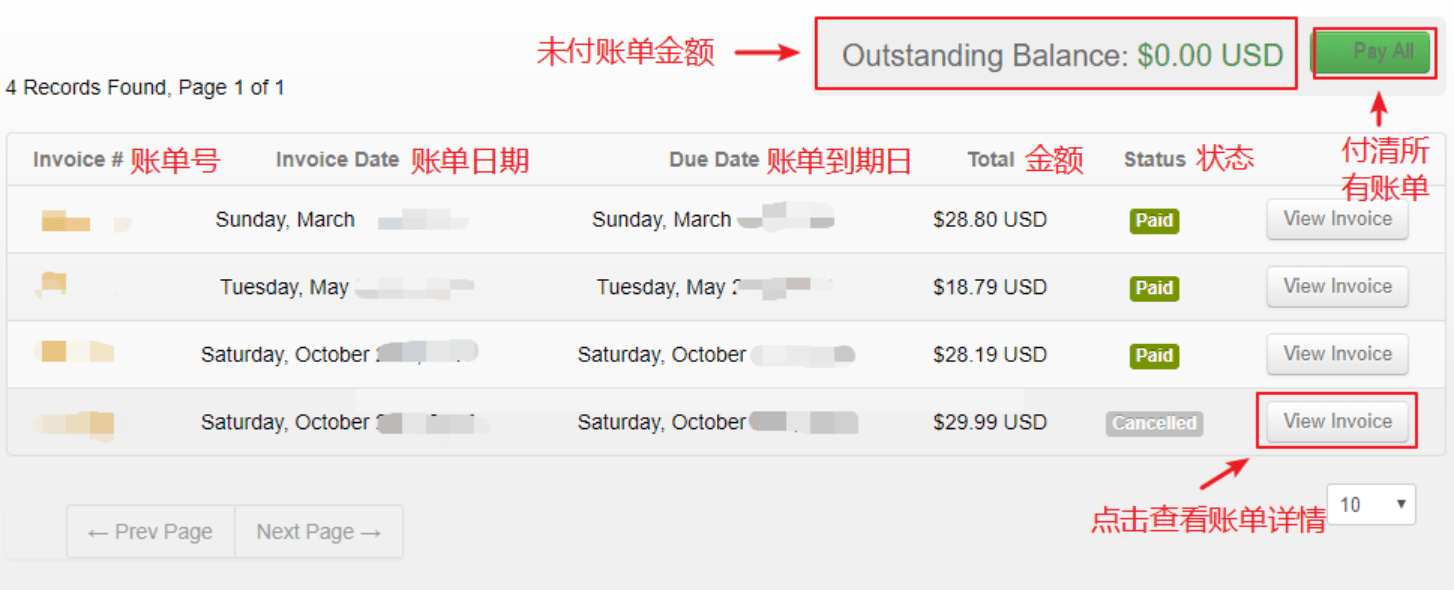The width and height of the screenshot is (1454, 590).
Task: Click the Outstanding Balance $0.00 USD amount
Action: click(1210, 55)
